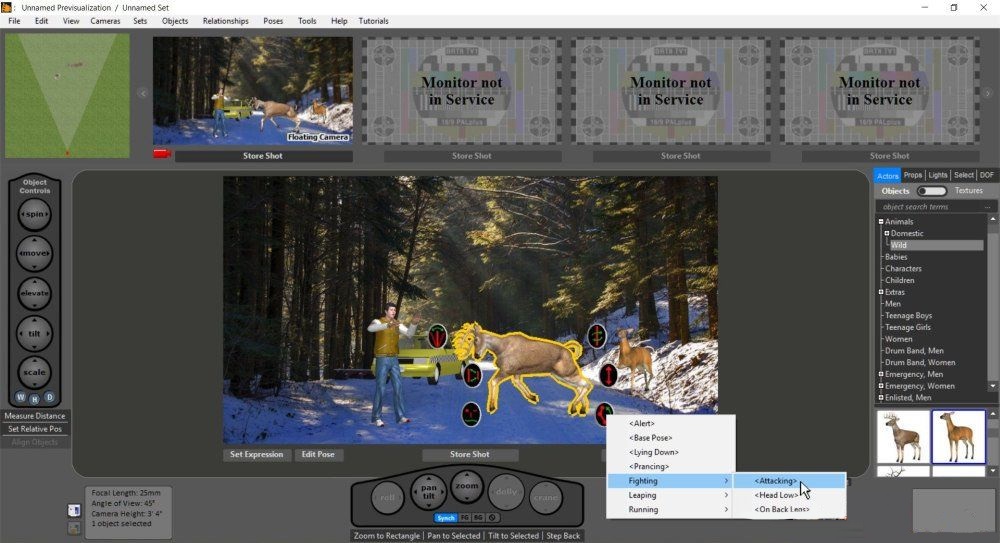Expand the Enlisted, Men tree node
The height and width of the screenshot is (543, 1000).
point(881,398)
